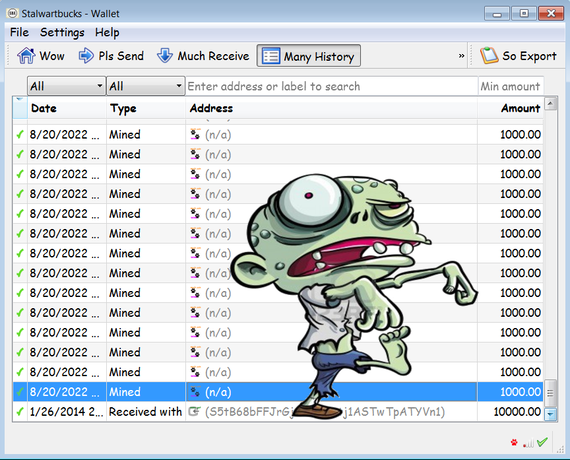Sort by the Amount column header
570x460 pixels.
(510, 108)
